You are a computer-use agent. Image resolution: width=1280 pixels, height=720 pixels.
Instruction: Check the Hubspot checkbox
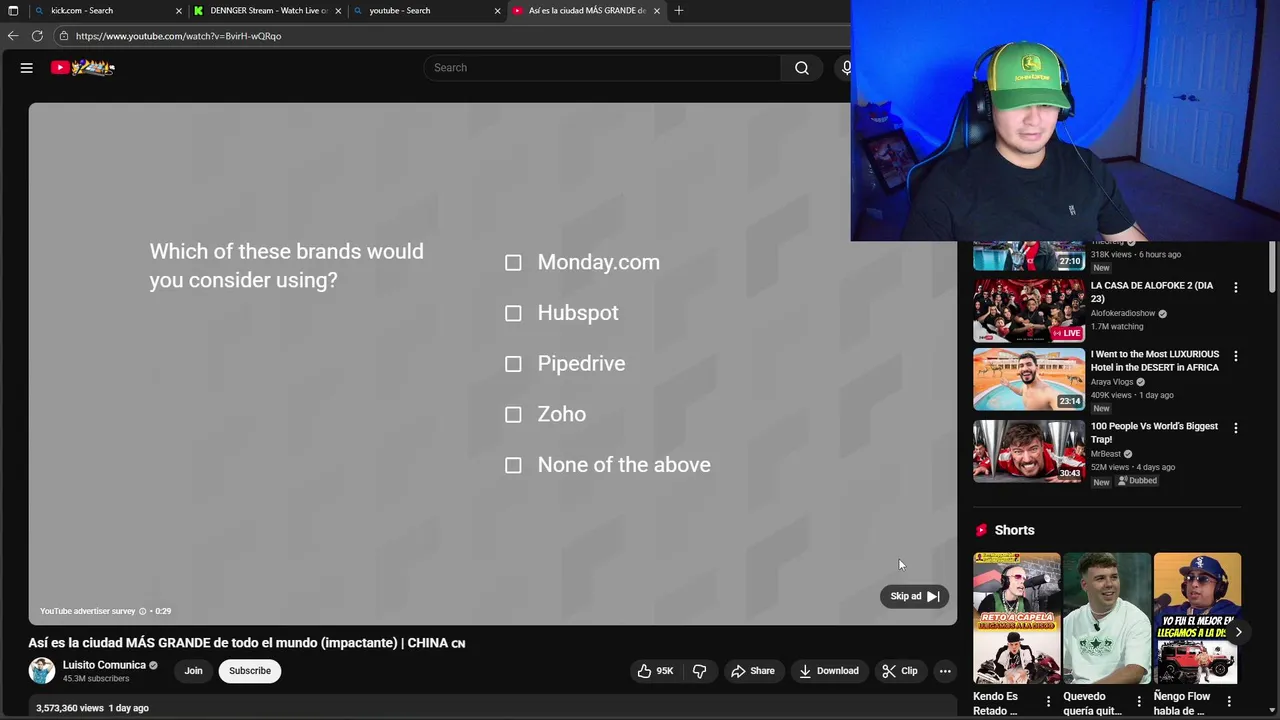[513, 313]
